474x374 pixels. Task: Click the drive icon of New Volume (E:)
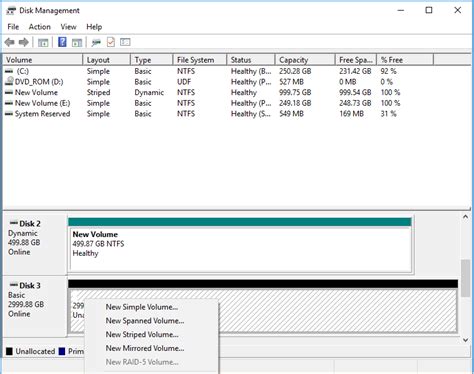coord(9,103)
